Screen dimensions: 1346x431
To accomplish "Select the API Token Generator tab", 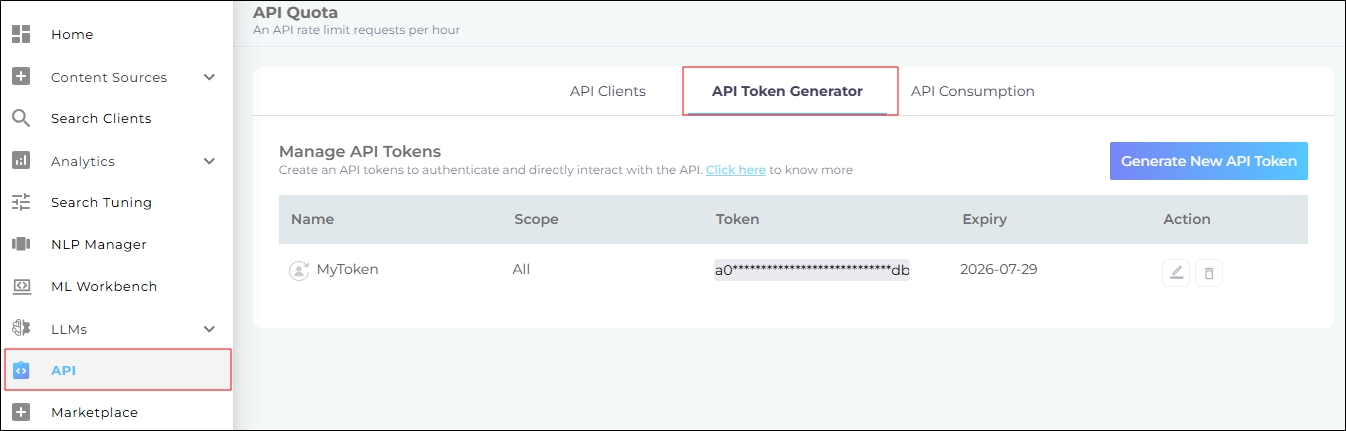I will pos(787,91).
